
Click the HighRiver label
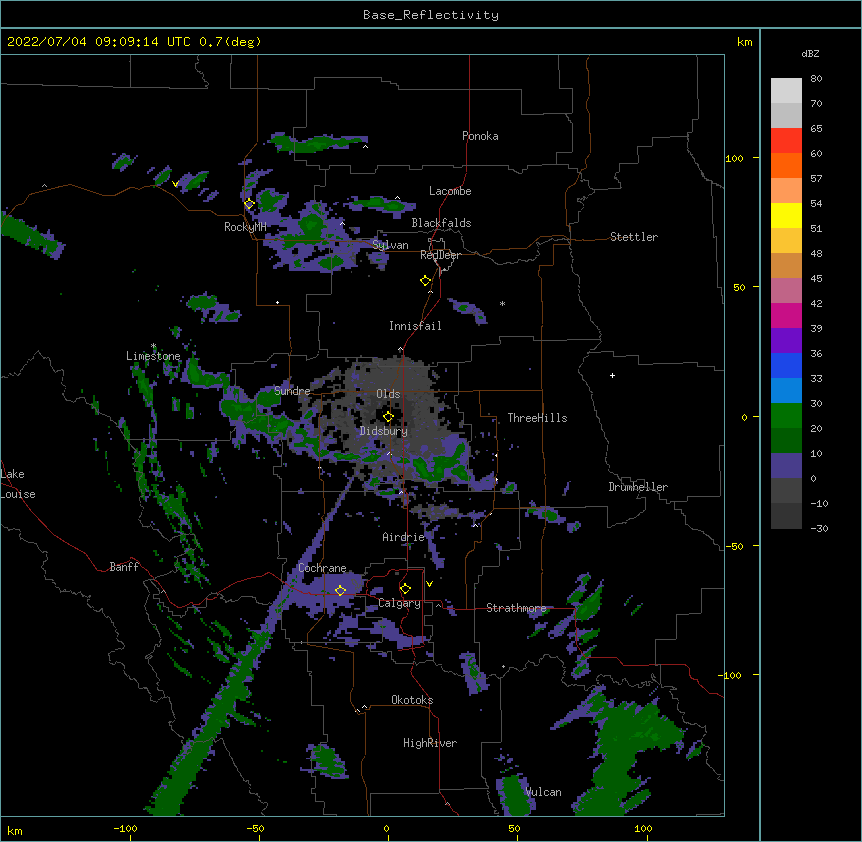pyautogui.click(x=430, y=743)
